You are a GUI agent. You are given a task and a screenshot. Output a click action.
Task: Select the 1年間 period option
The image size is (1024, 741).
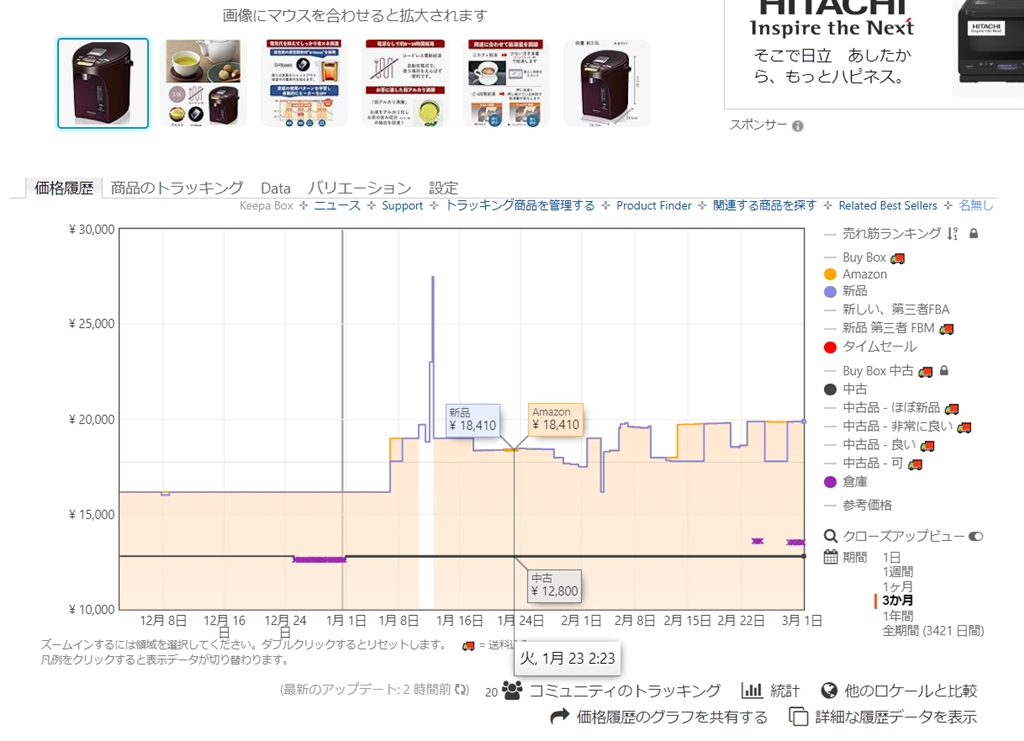pos(897,616)
